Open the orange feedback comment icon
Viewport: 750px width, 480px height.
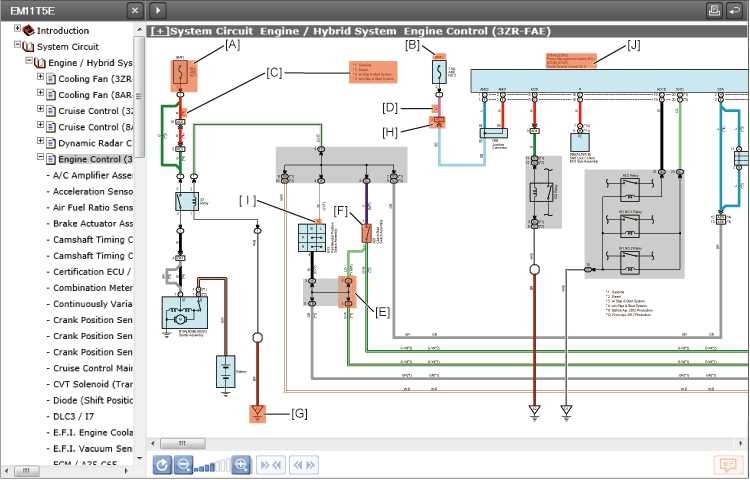pyautogui.click(x=726, y=465)
